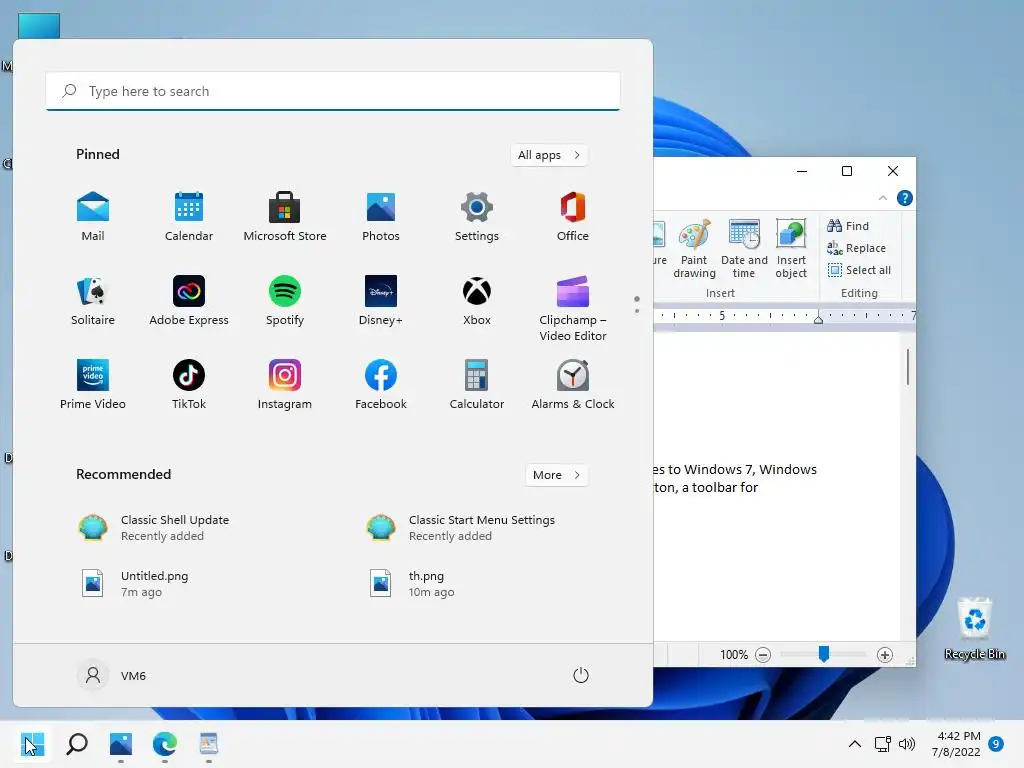Open the Xbox app
Image resolution: width=1024 pixels, height=768 pixels.
[x=477, y=300]
